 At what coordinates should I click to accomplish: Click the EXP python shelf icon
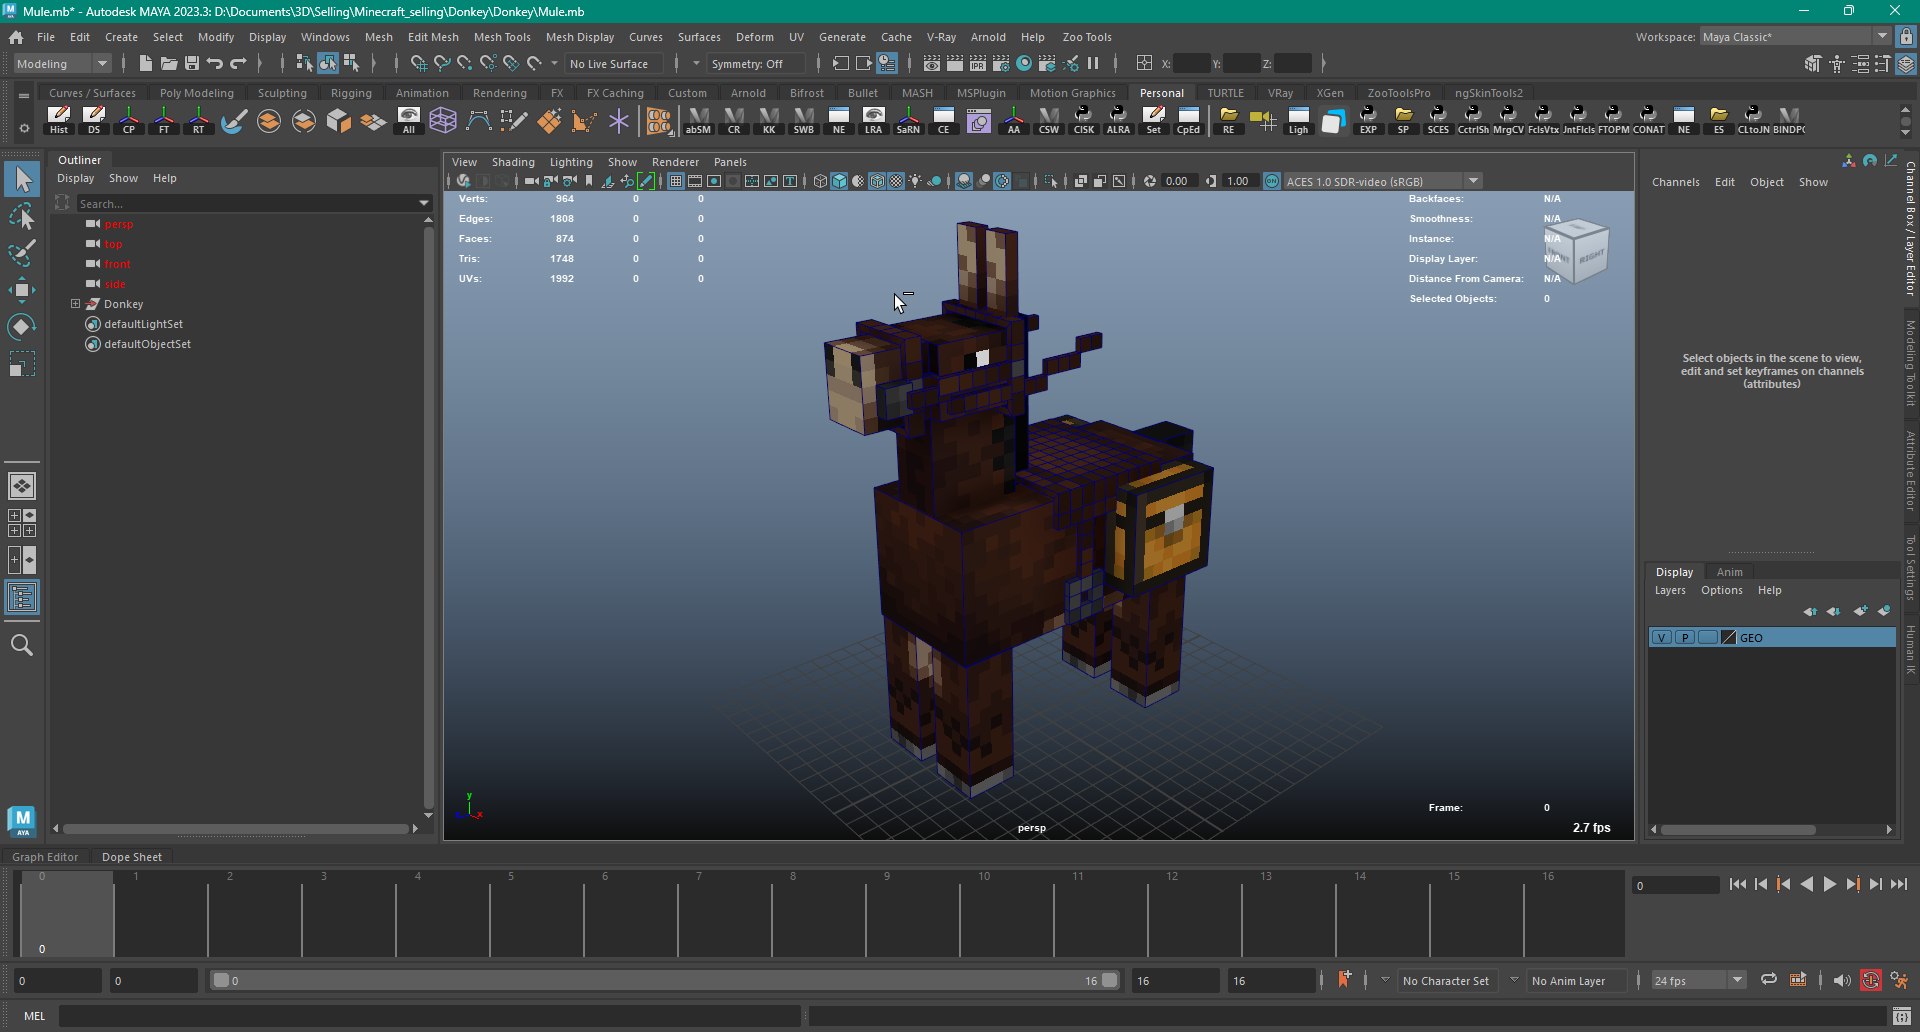point(1368,120)
